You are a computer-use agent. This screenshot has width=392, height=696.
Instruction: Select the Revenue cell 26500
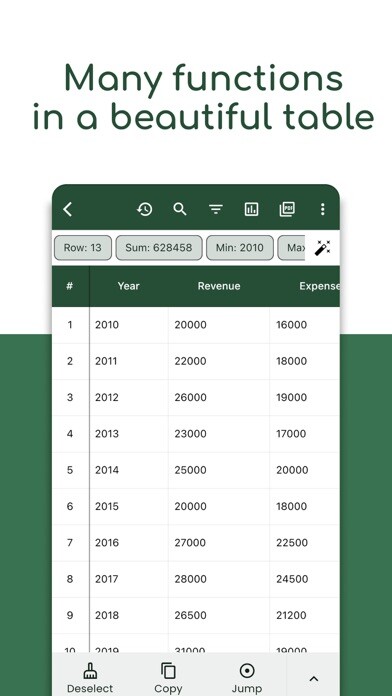click(x=219, y=615)
